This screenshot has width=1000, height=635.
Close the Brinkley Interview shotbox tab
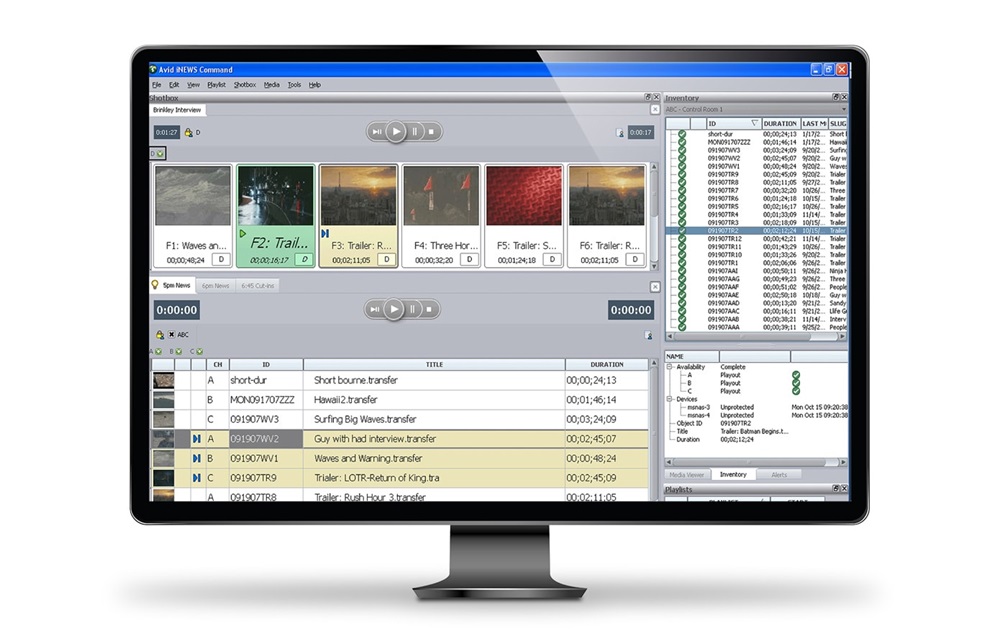click(654, 110)
